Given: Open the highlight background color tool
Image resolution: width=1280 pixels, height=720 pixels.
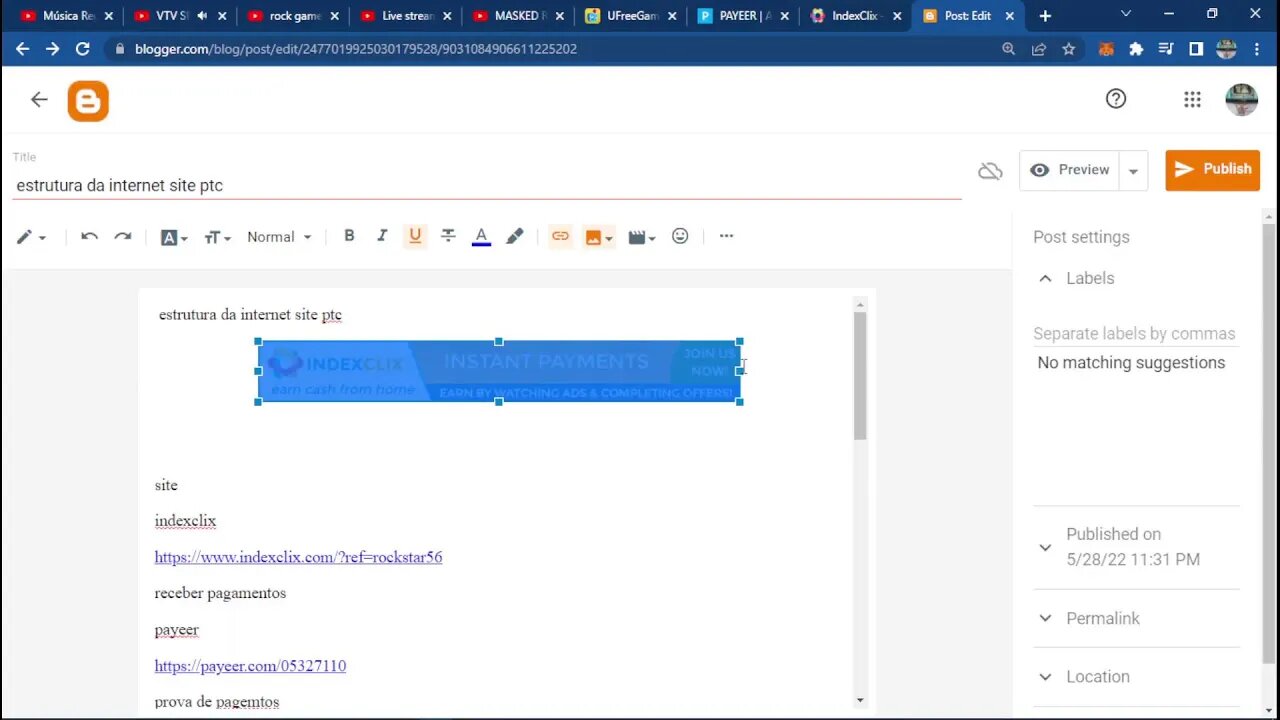Looking at the screenshot, I should [514, 236].
